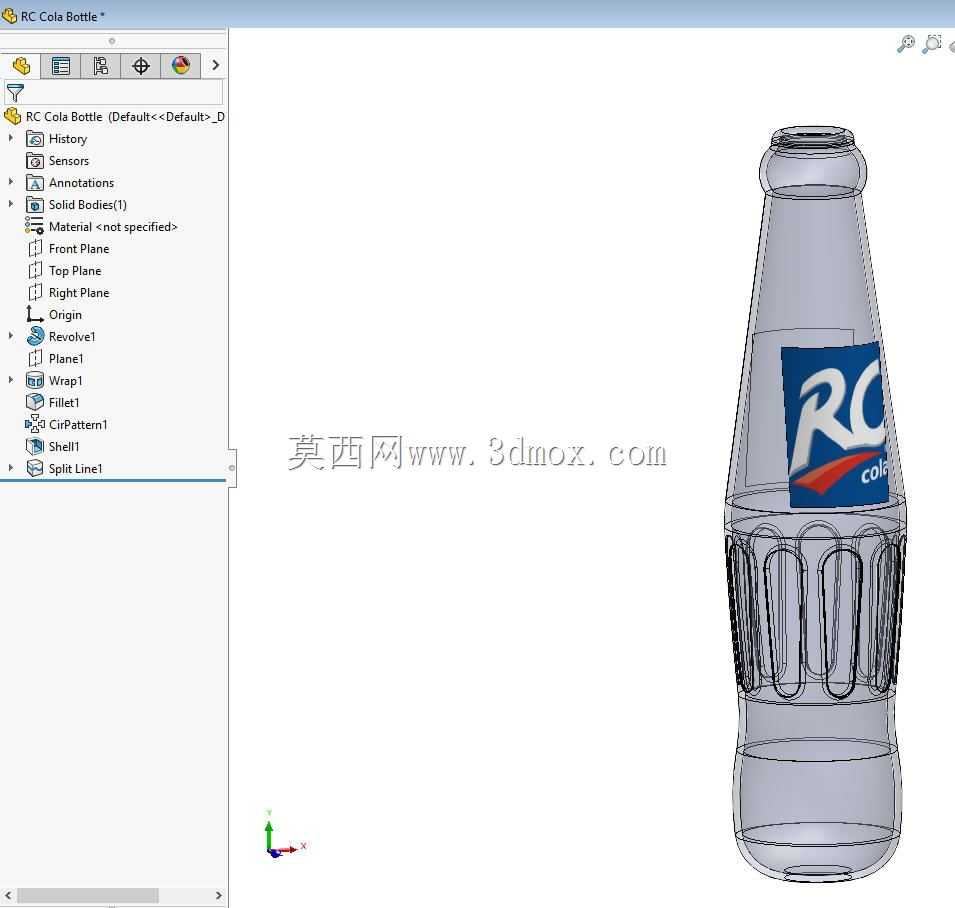Expand the History folder
The height and width of the screenshot is (908, 955).
coord(10,138)
